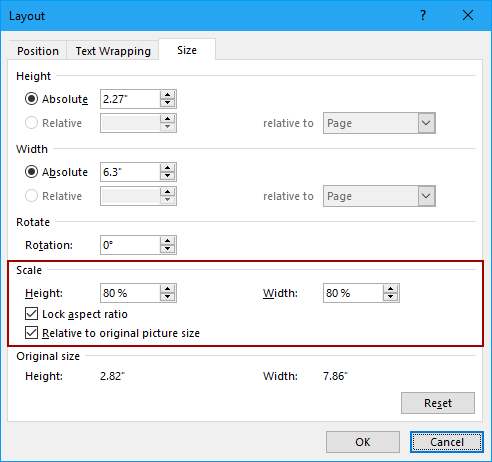Click the Reset button
This screenshot has width=492, height=462.
438,403
